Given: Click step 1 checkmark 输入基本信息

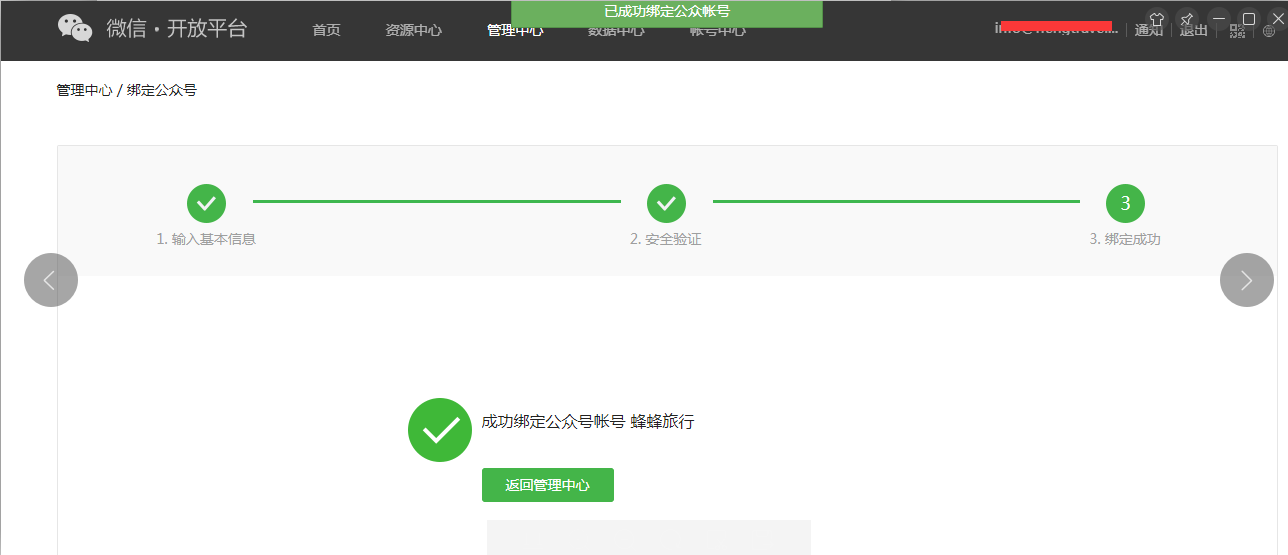Looking at the screenshot, I should [206, 203].
